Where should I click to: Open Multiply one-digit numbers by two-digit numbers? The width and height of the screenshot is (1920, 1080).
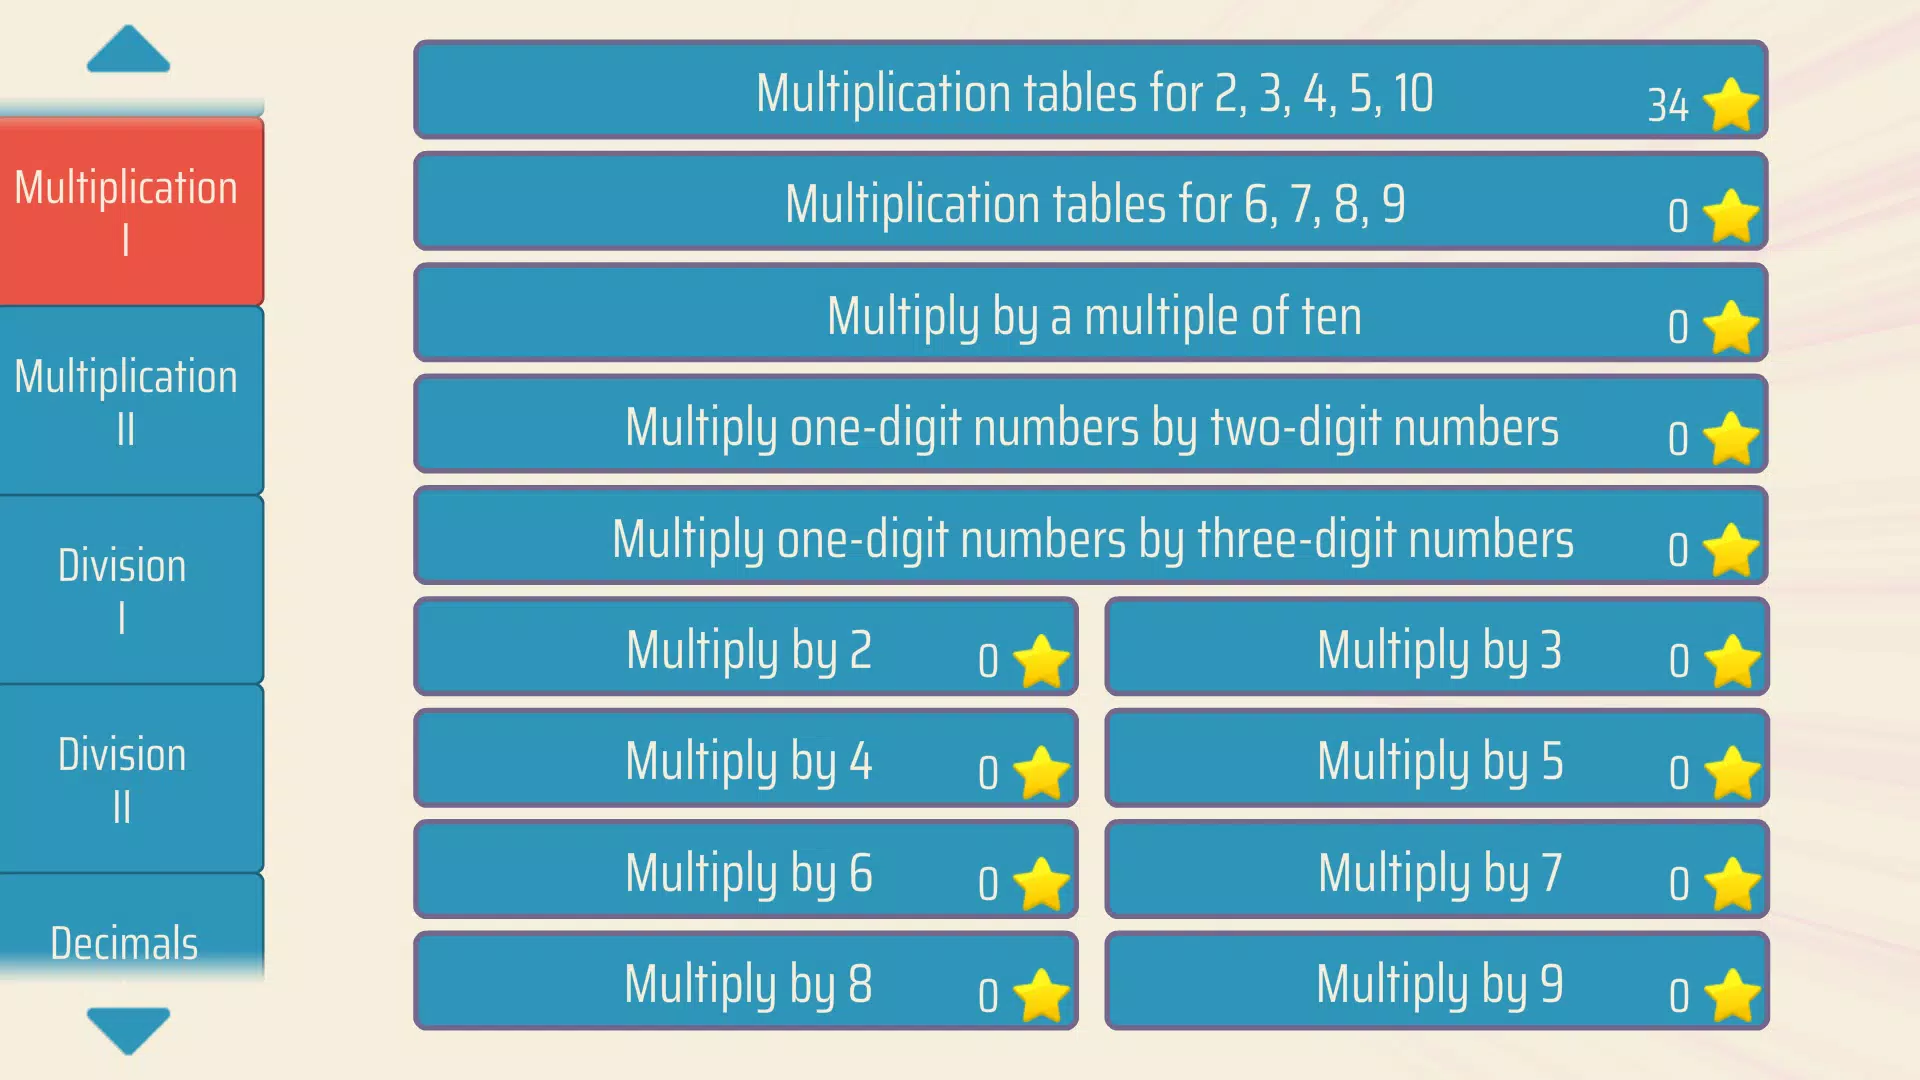click(x=1089, y=429)
